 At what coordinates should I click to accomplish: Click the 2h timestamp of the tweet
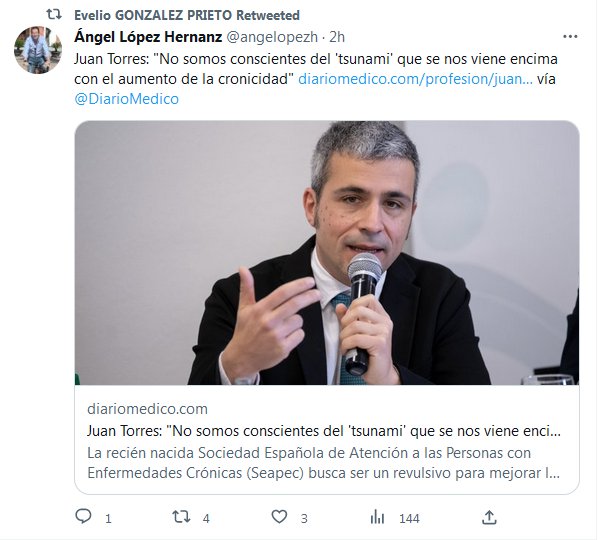tap(337, 37)
